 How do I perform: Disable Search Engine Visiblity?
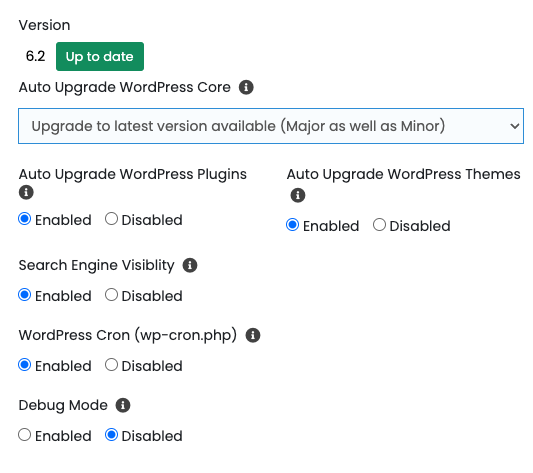coord(111,295)
